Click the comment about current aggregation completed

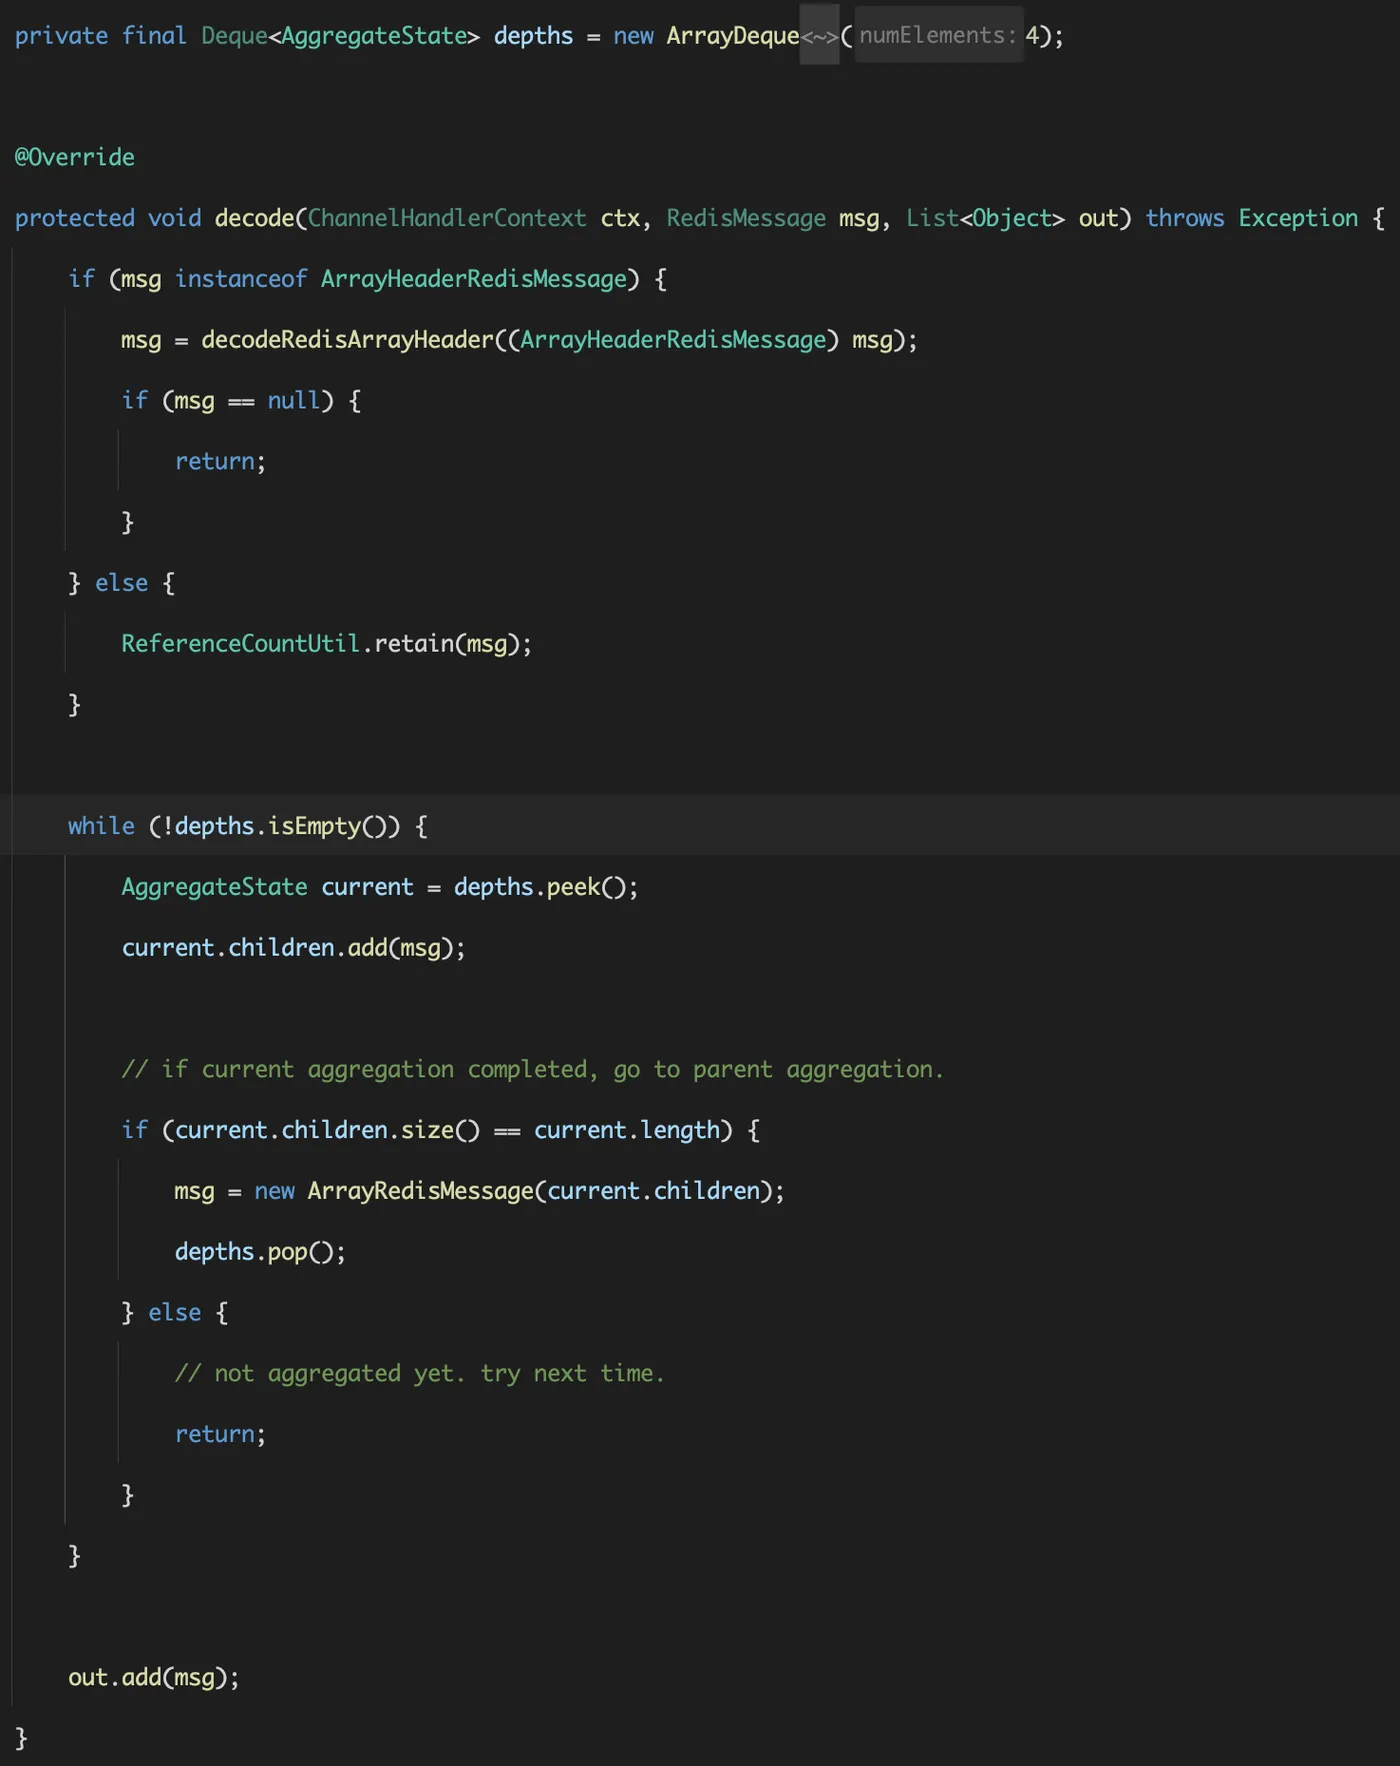[x=533, y=1070]
